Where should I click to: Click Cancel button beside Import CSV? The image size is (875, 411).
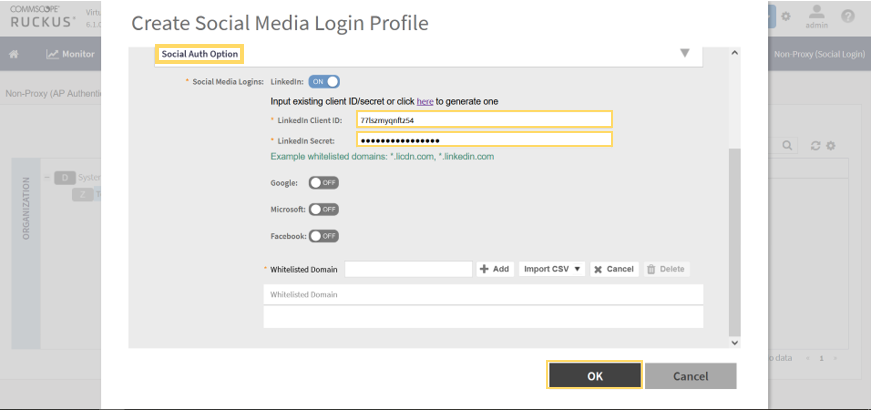click(x=614, y=269)
